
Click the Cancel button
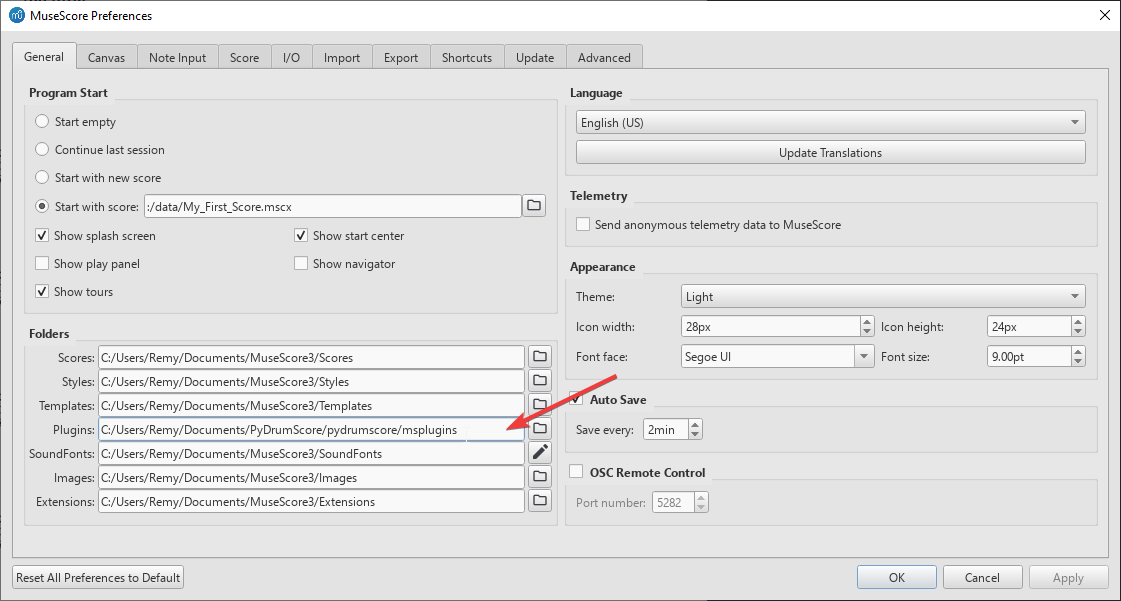(982, 577)
